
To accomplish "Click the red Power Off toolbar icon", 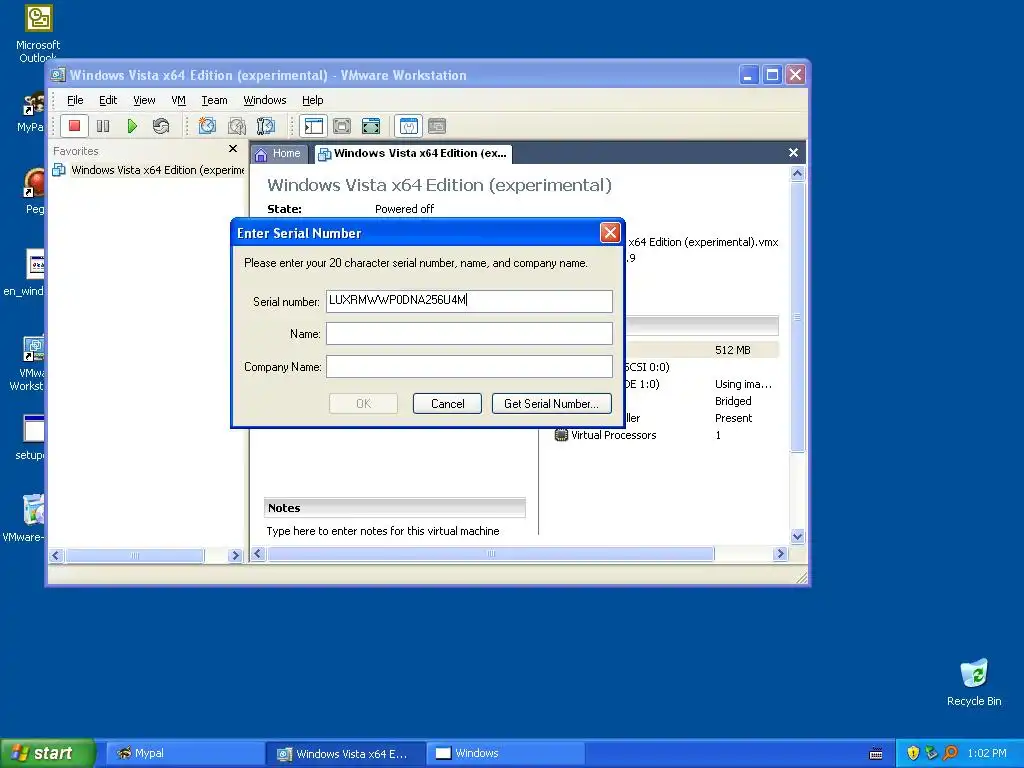I will tap(74, 125).
